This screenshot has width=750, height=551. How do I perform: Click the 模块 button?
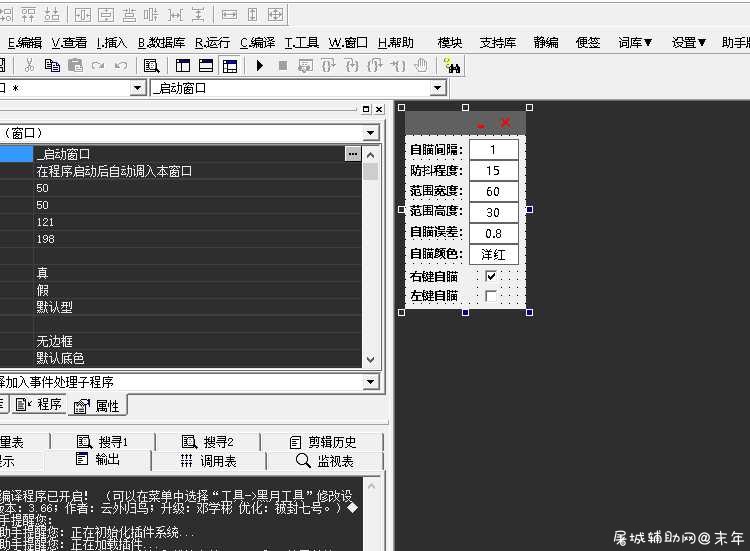tap(450, 43)
